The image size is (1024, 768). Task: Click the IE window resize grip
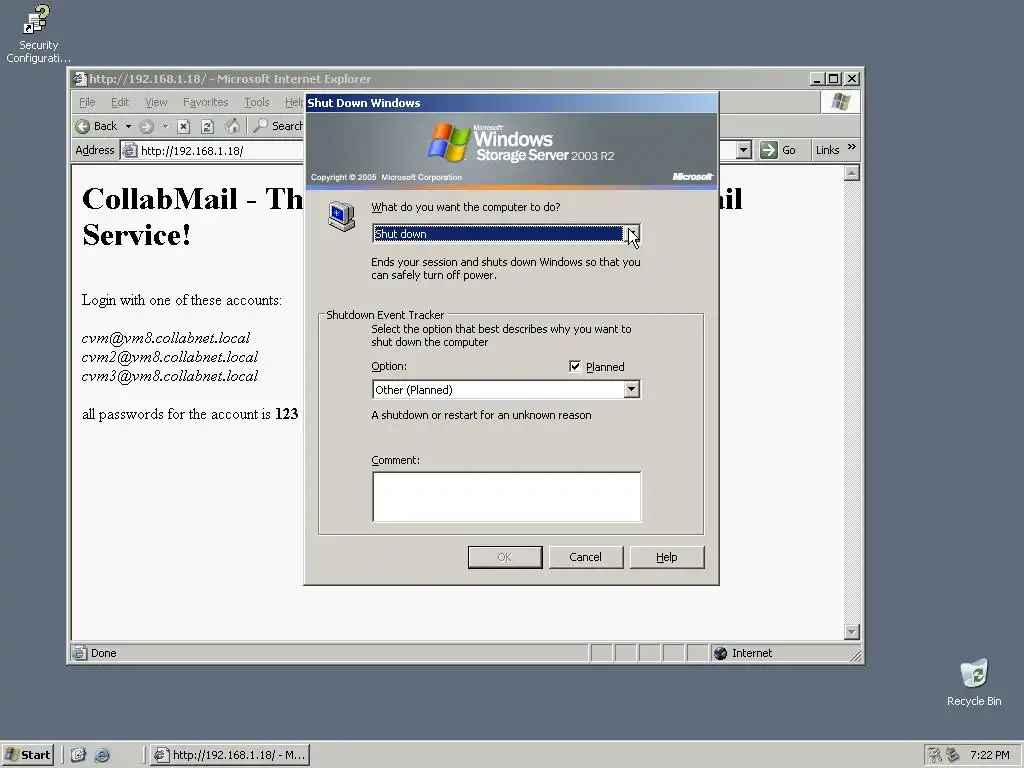point(855,655)
